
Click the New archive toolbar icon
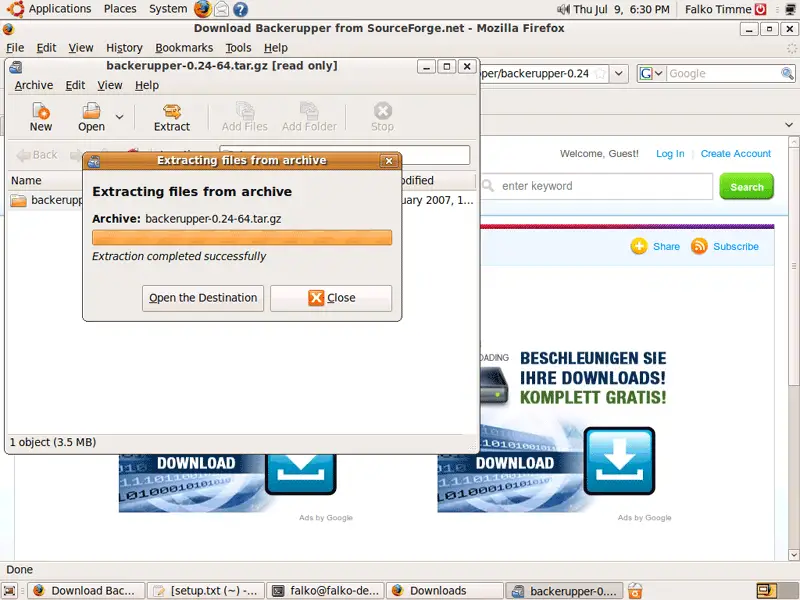point(40,117)
